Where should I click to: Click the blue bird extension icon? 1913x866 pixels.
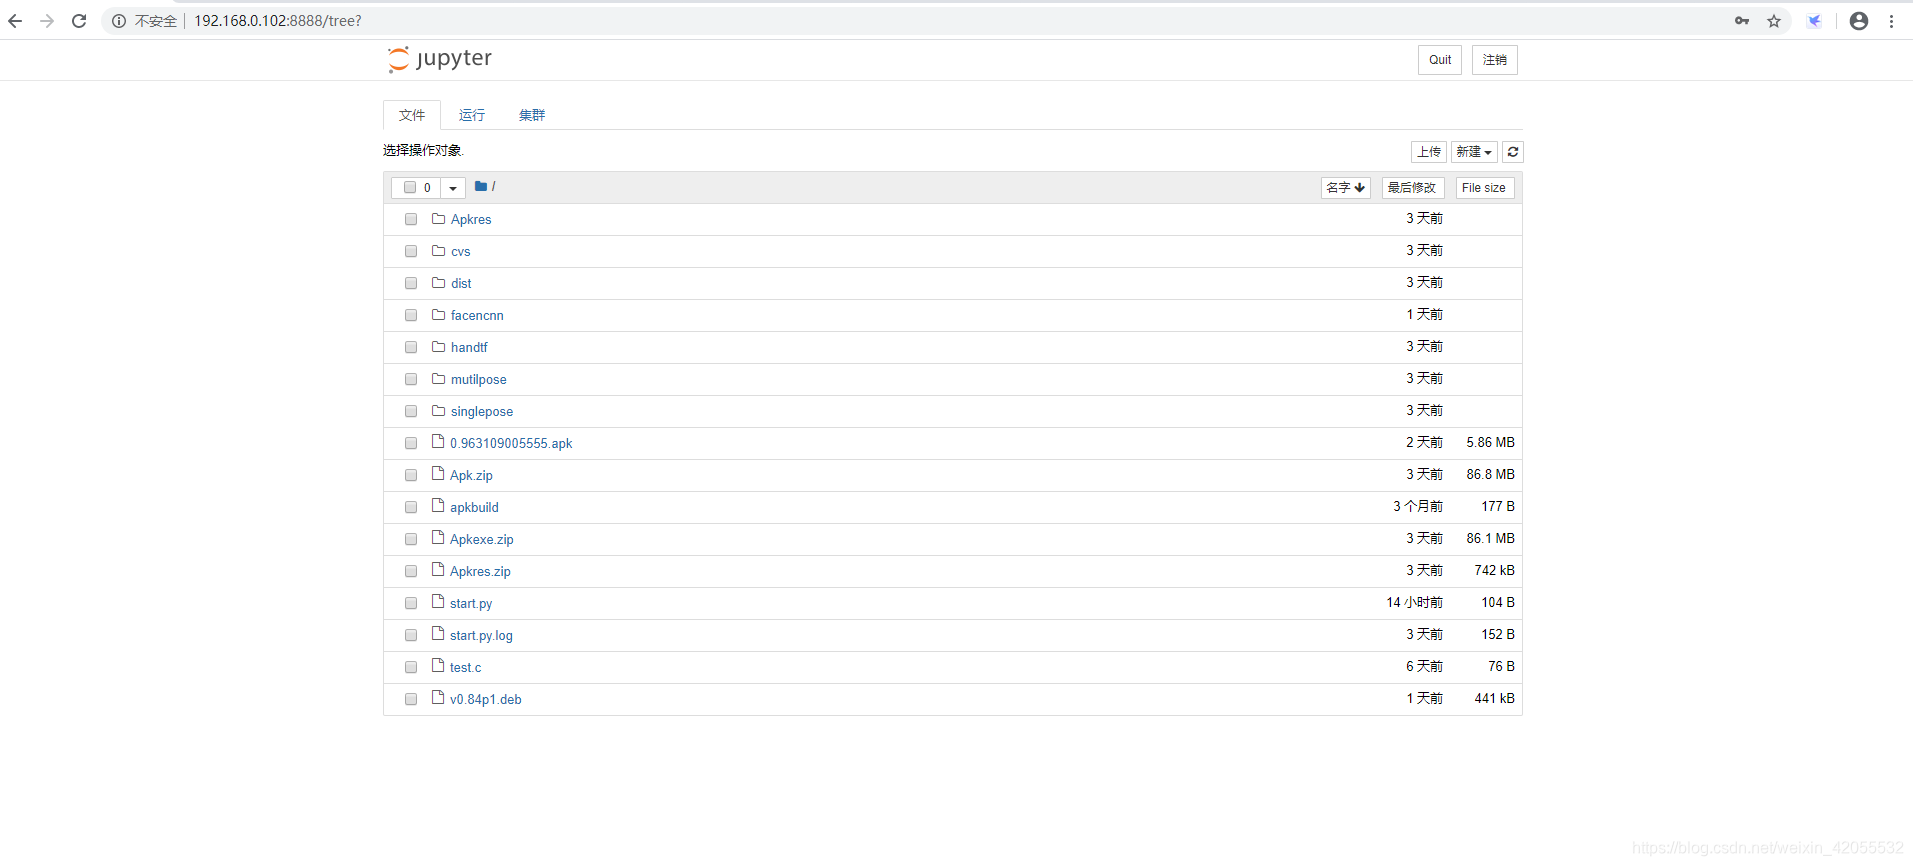pyautogui.click(x=1814, y=21)
